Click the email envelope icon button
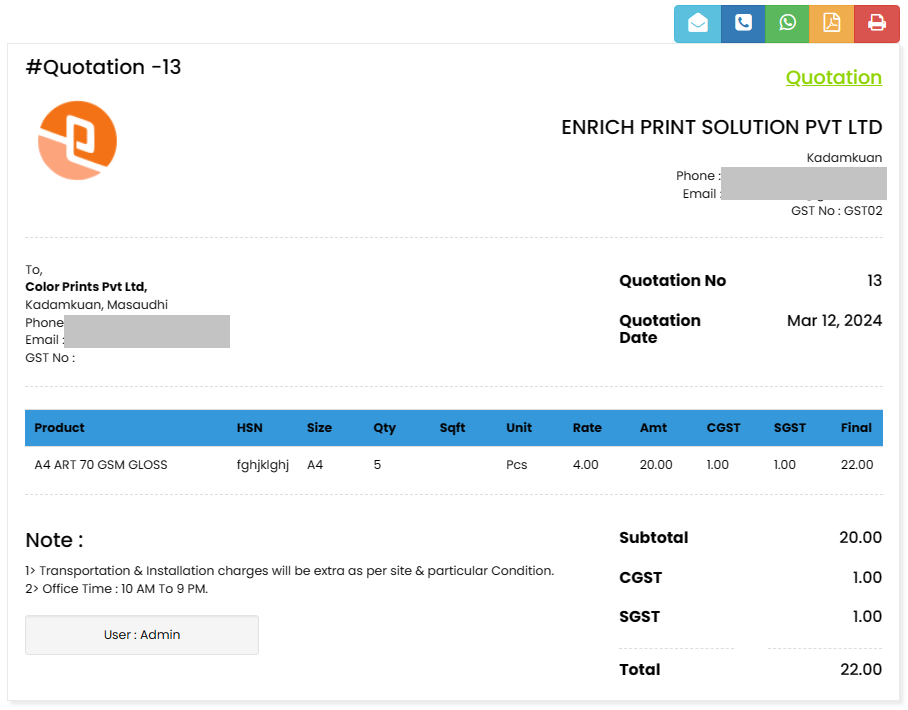Screen dimensions: 908x710 [x=697, y=24]
